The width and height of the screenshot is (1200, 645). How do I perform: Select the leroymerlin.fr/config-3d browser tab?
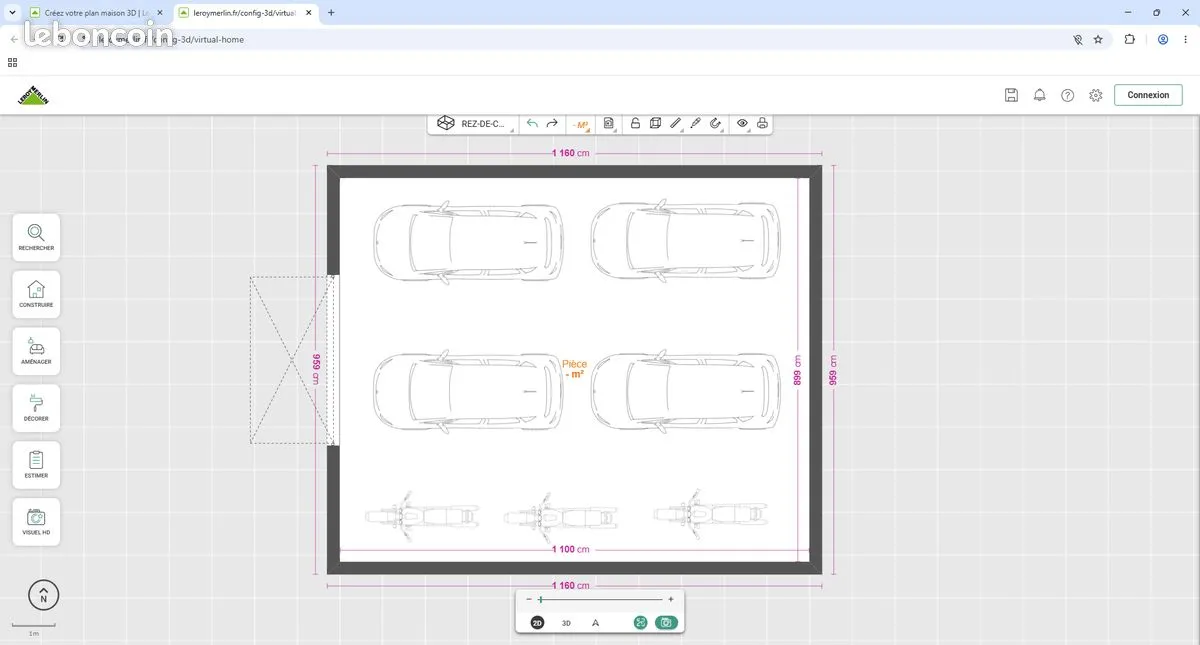pos(245,13)
